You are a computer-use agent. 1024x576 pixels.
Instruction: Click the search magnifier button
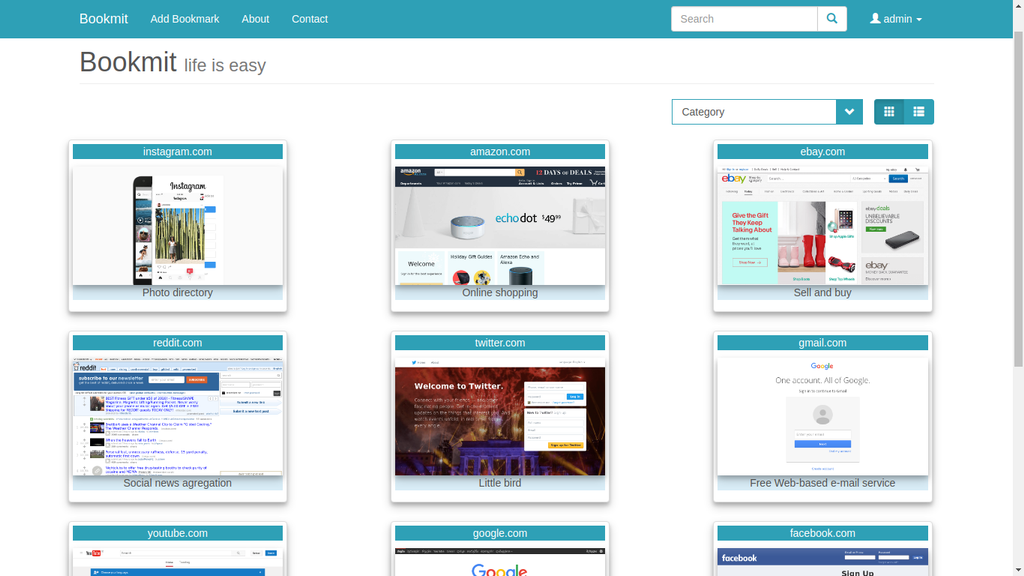(x=832, y=19)
